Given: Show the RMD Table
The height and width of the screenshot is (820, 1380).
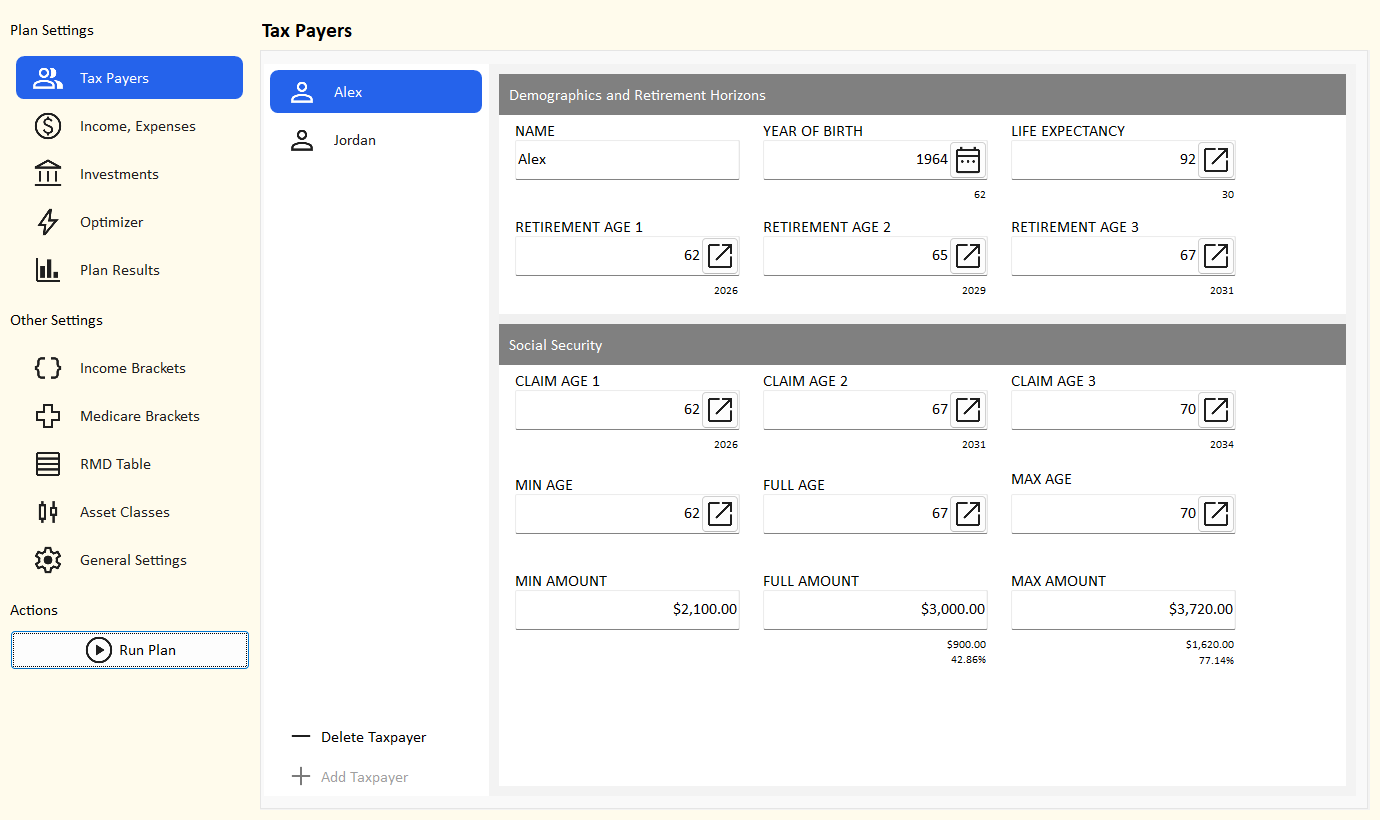Looking at the screenshot, I should [129, 464].
